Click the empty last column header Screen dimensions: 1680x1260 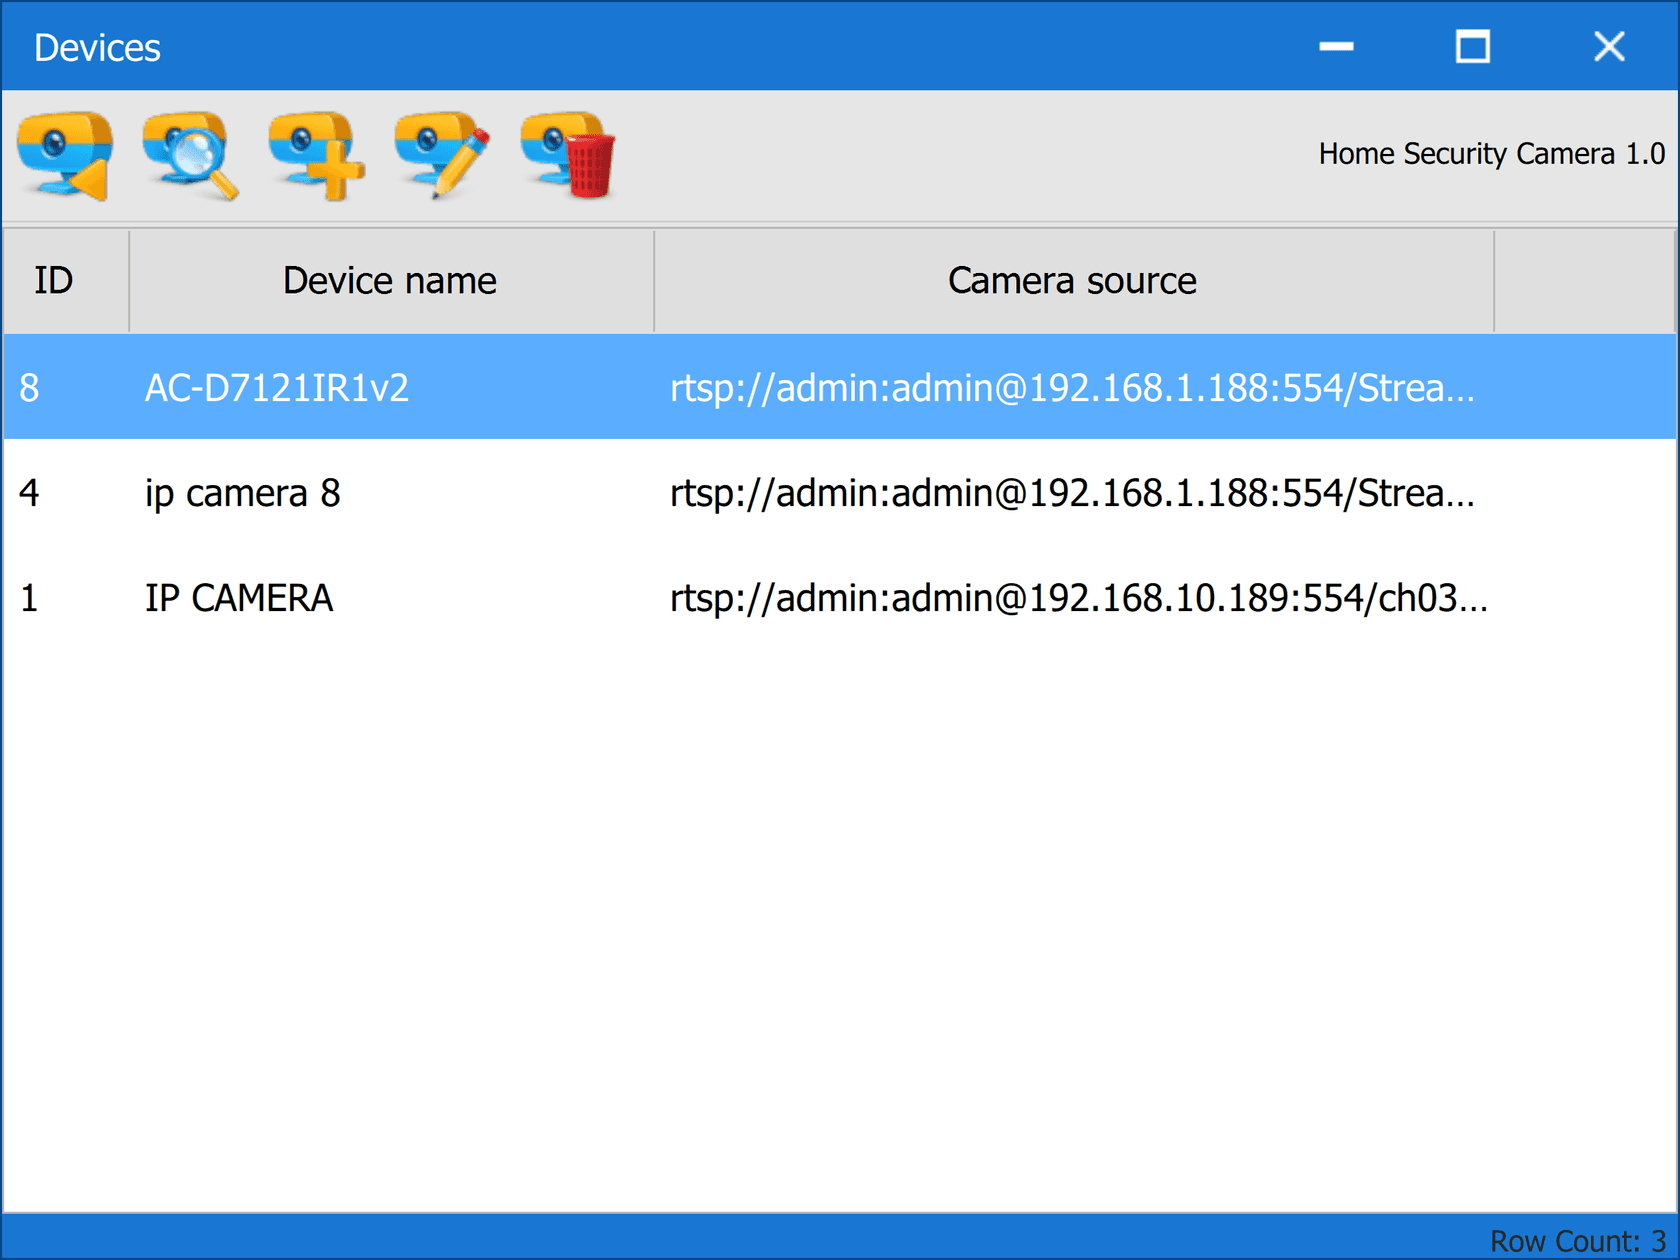click(1584, 281)
